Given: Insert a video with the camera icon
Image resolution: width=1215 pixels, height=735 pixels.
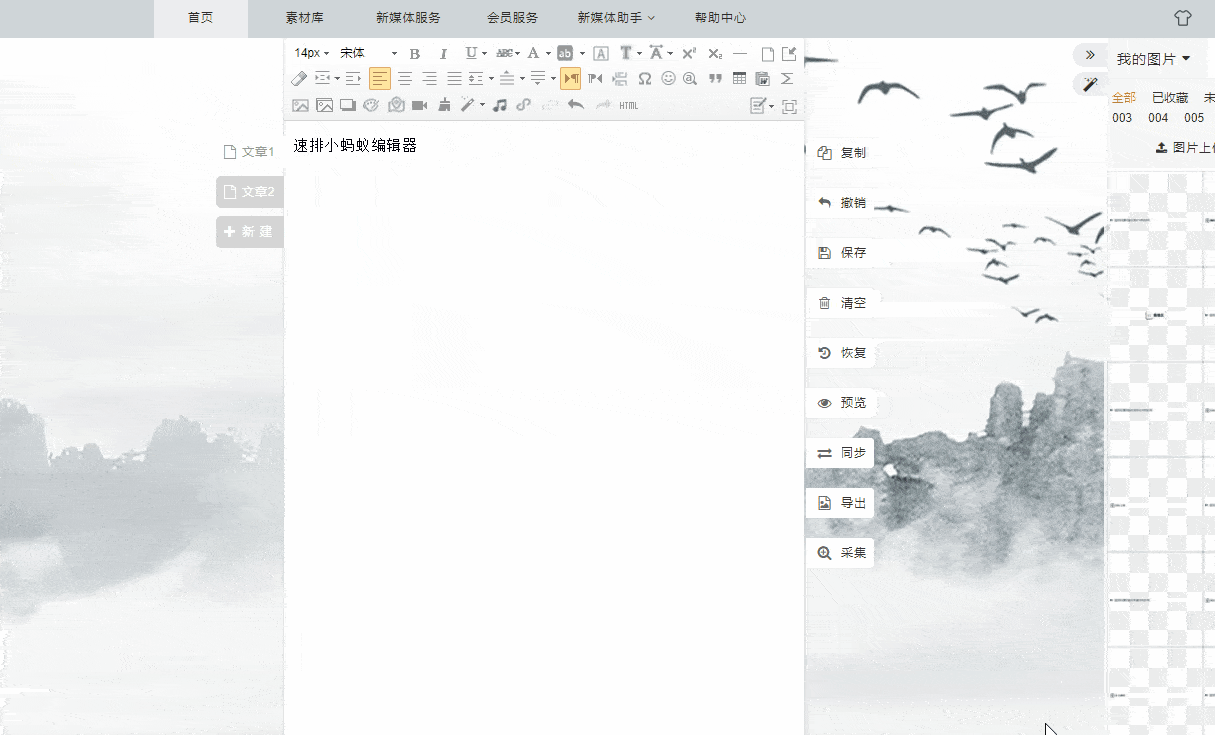Looking at the screenshot, I should tap(420, 105).
